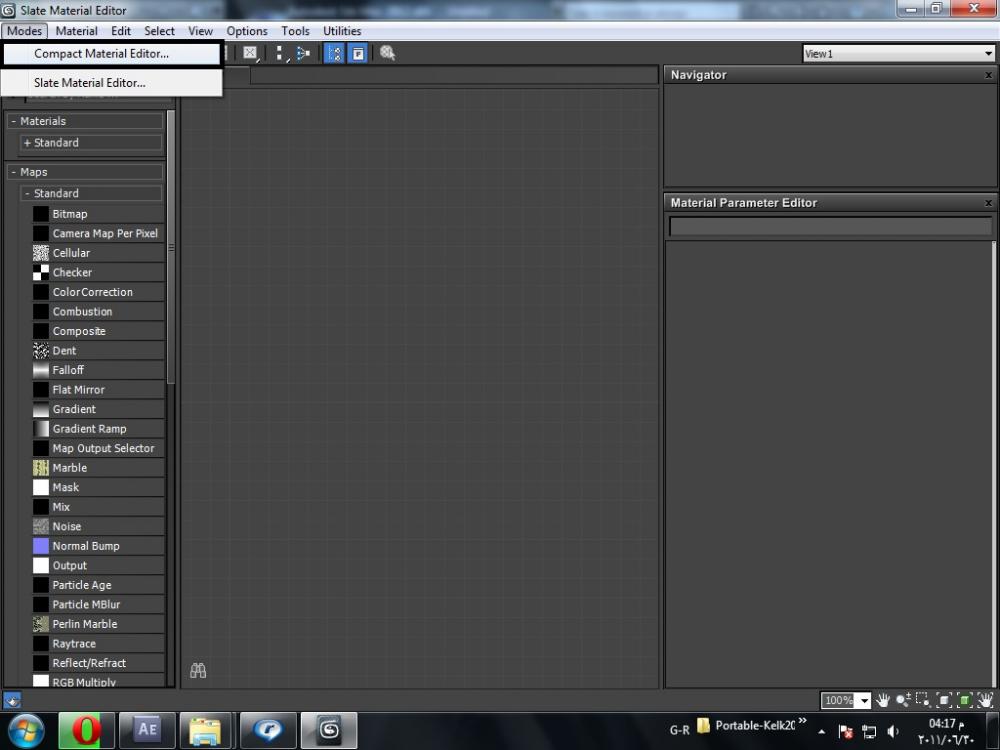The height and width of the screenshot is (750, 1000).
Task: Select the Pan tool
Action: pos(883,700)
